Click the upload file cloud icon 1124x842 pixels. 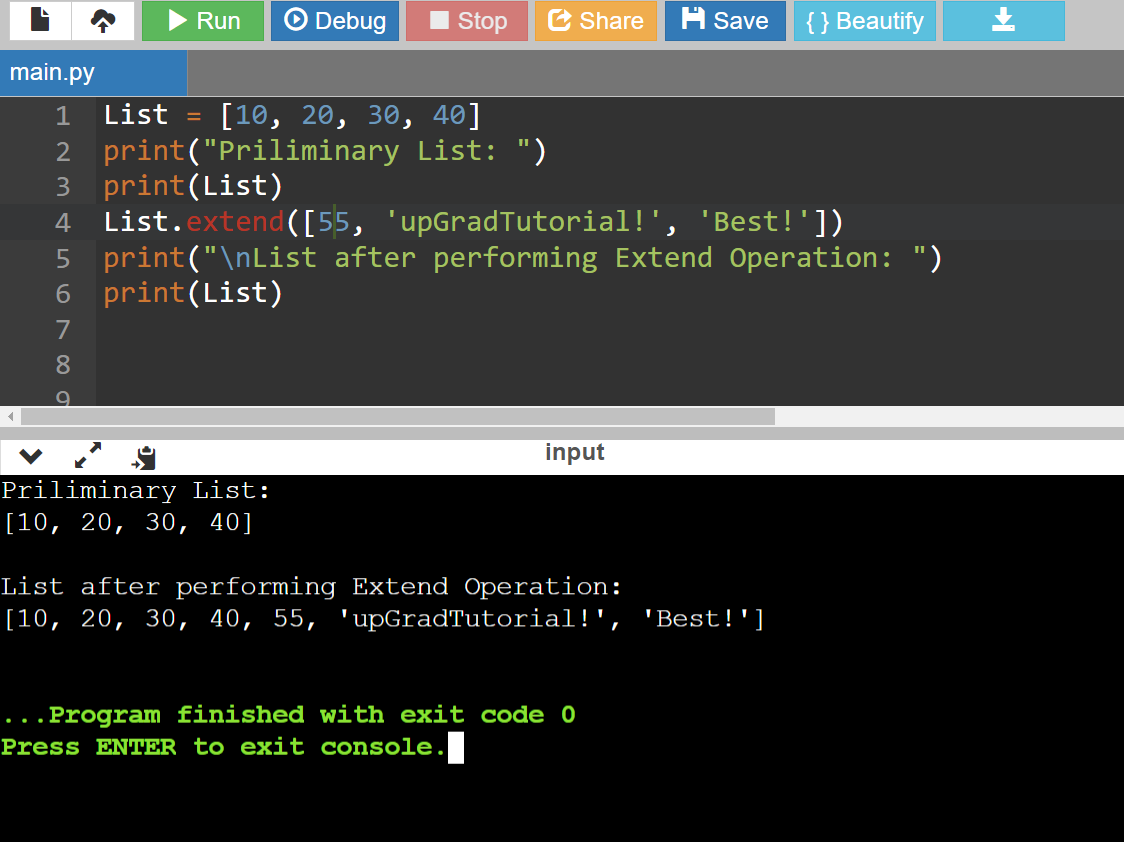(x=103, y=21)
